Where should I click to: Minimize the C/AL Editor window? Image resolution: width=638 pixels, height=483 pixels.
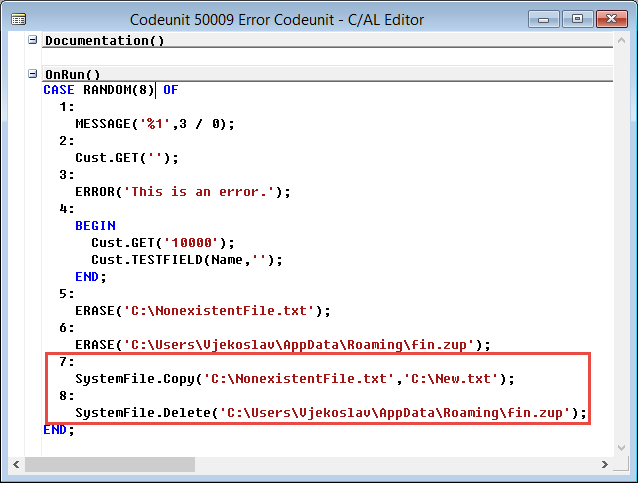pos(544,19)
